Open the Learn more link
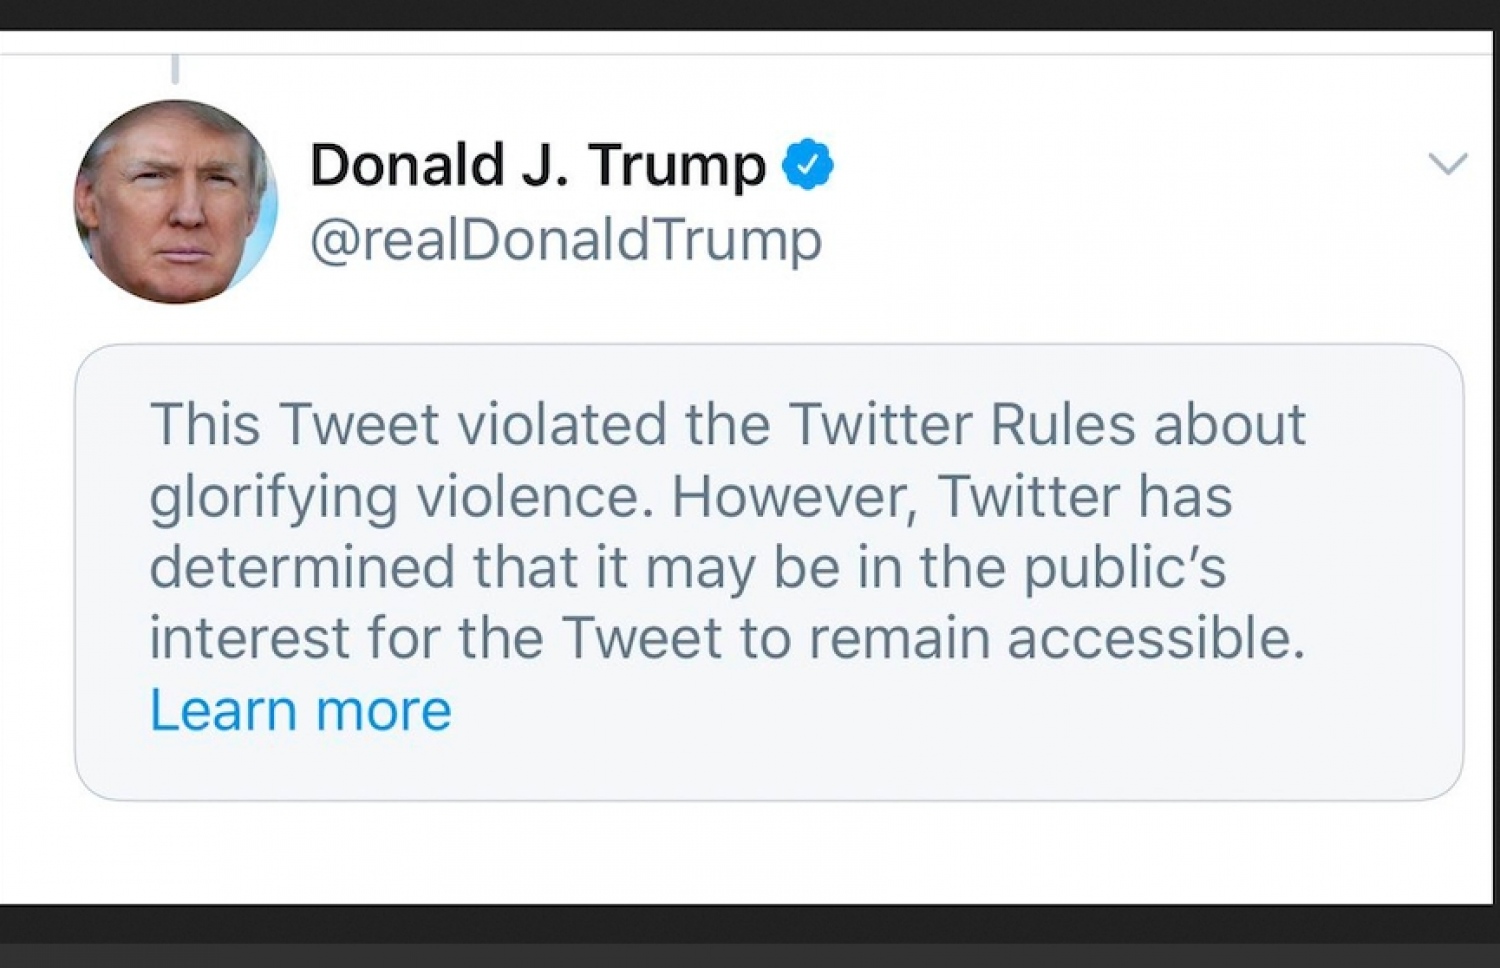1500x968 pixels. click(x=300, y=710)
